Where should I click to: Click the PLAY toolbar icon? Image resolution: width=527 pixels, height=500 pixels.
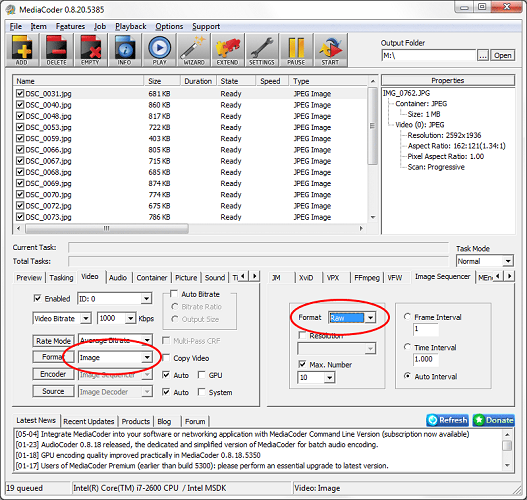click(x=159, y=50)
